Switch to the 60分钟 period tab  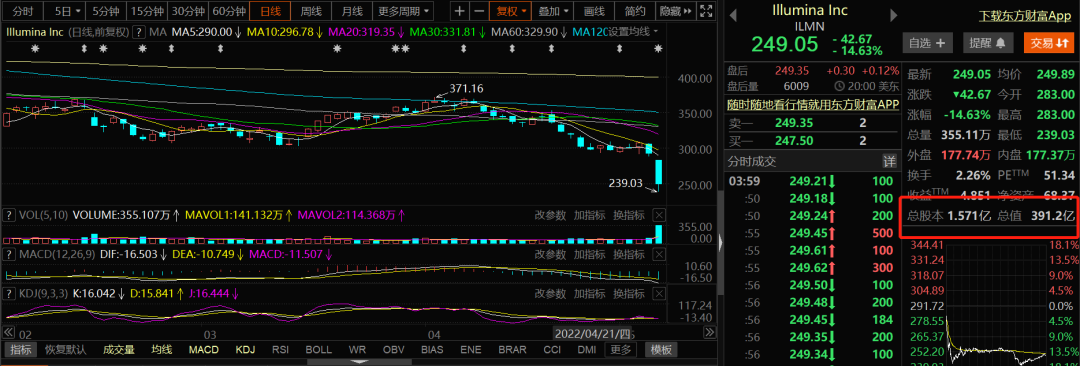[x=229, y=11]
